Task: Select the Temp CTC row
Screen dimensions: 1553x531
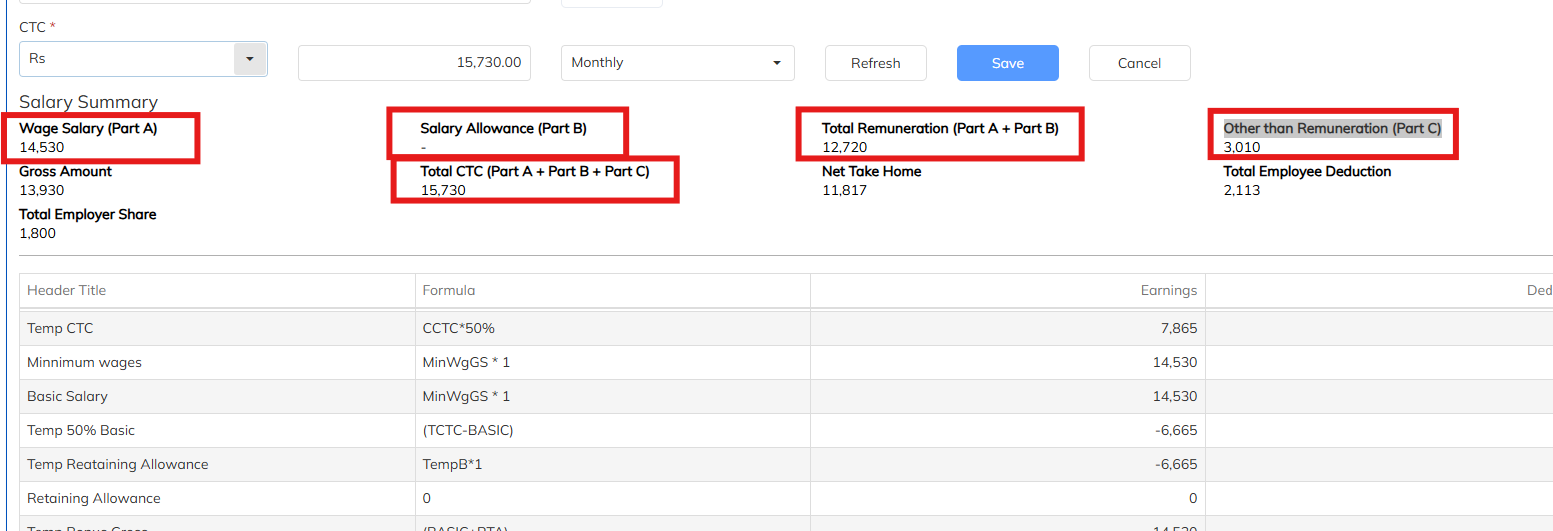Action: pyautogui.click(x=60, y=328)
